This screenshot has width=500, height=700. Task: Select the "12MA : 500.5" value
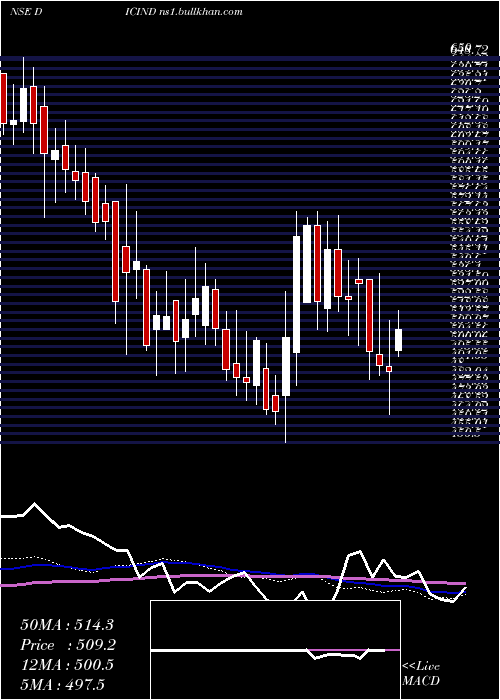[67, 665]
